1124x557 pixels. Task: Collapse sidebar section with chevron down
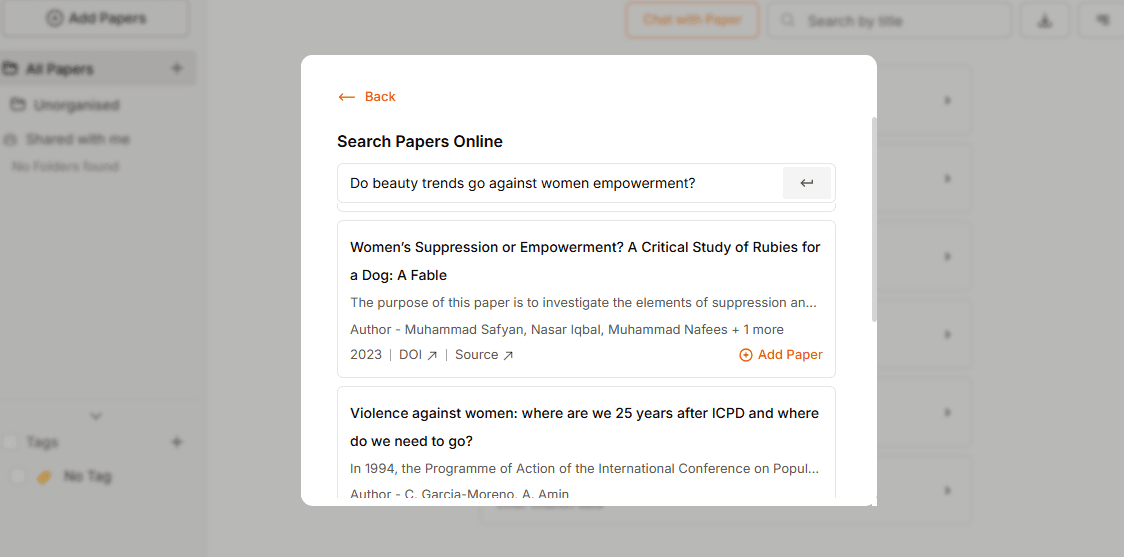click(96, 416)
